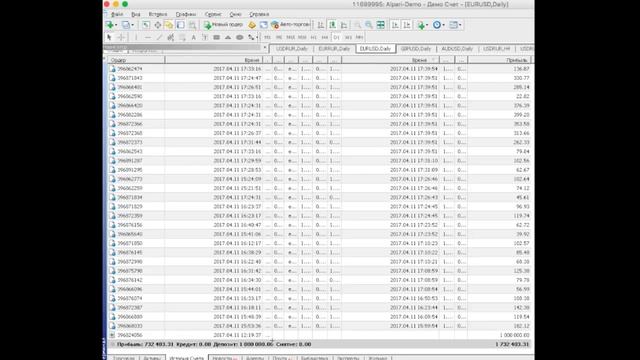The width and height of the screenshot is (640, 360).
Task: Open the Сервис menu
Action: pyautogui.click(x=213, y=14)
